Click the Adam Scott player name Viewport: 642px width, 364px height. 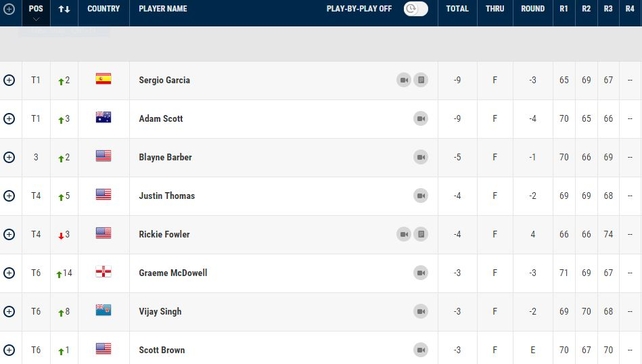161,119
